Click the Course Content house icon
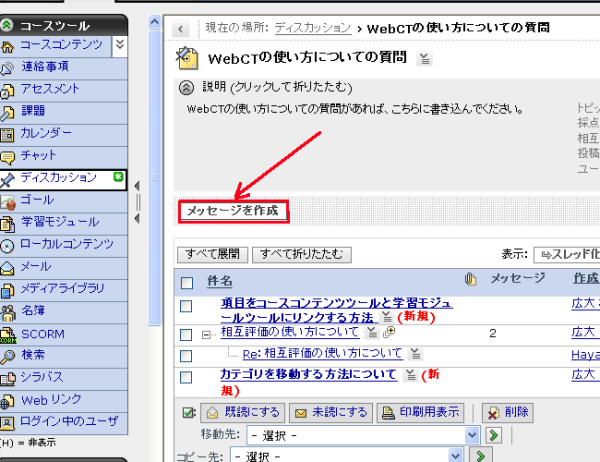The image size is (600, 462). (7, 47)
